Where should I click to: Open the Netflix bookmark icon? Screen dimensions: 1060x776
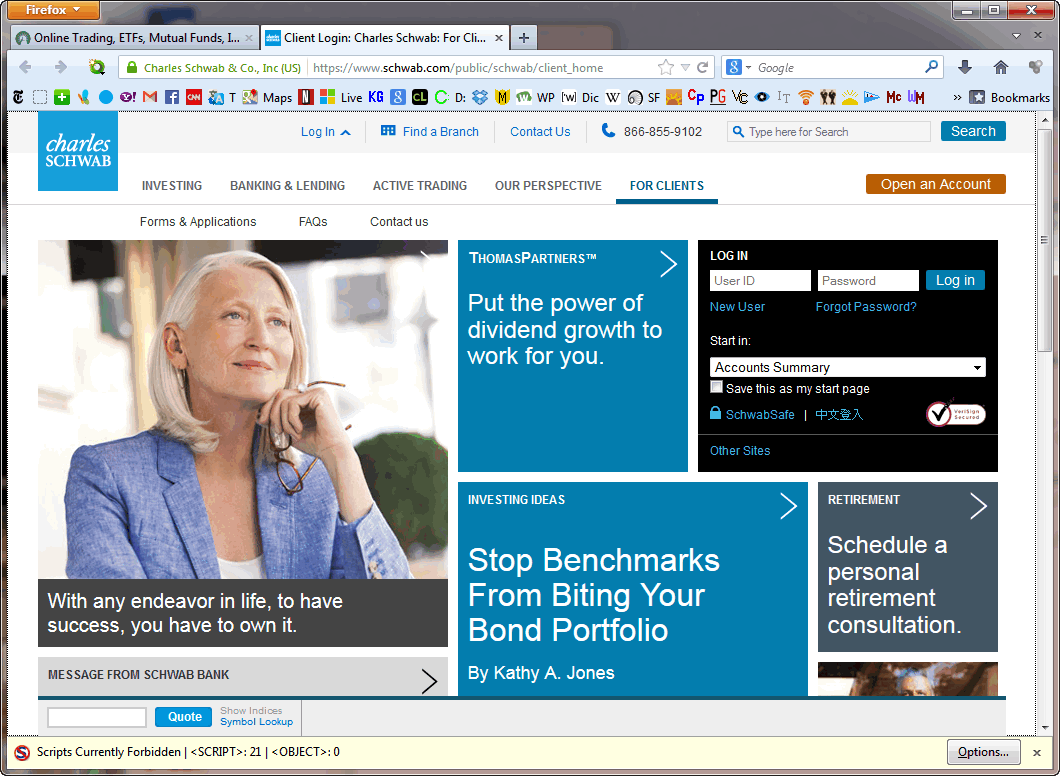306,97
